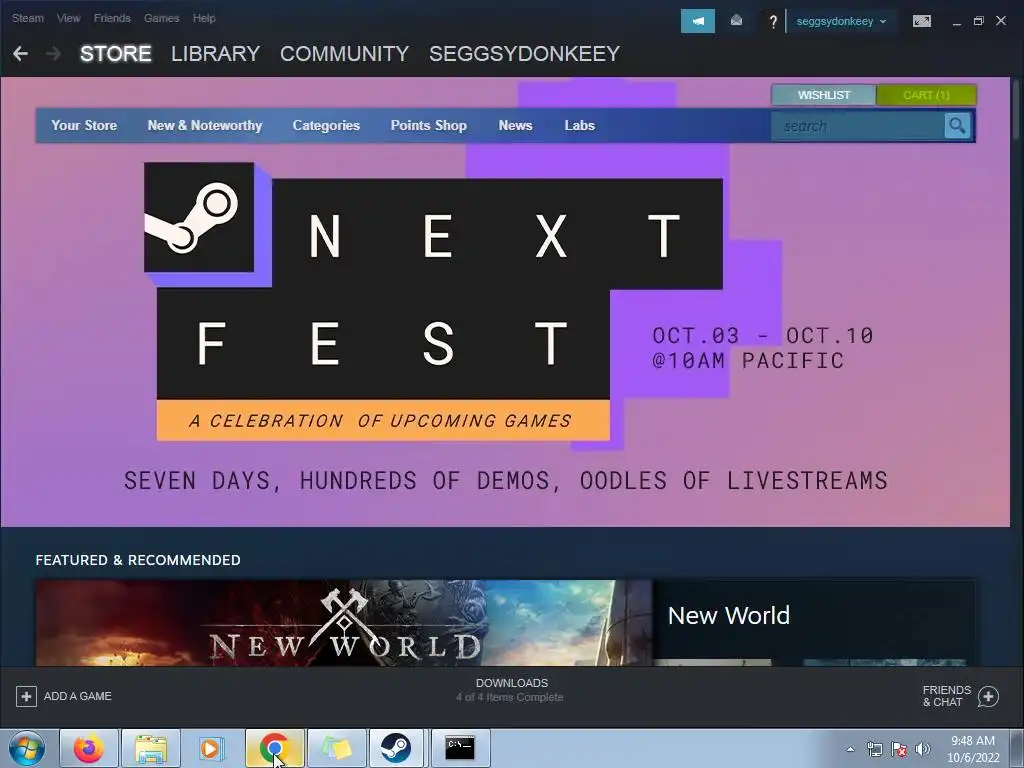Screen dimensions: 1024x768
Task: Open the announcements megaphone icon
Action: 697,21
